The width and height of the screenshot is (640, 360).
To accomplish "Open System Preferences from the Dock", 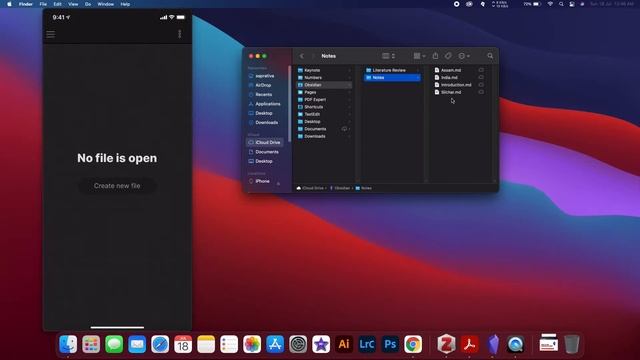I will [298, 344].
